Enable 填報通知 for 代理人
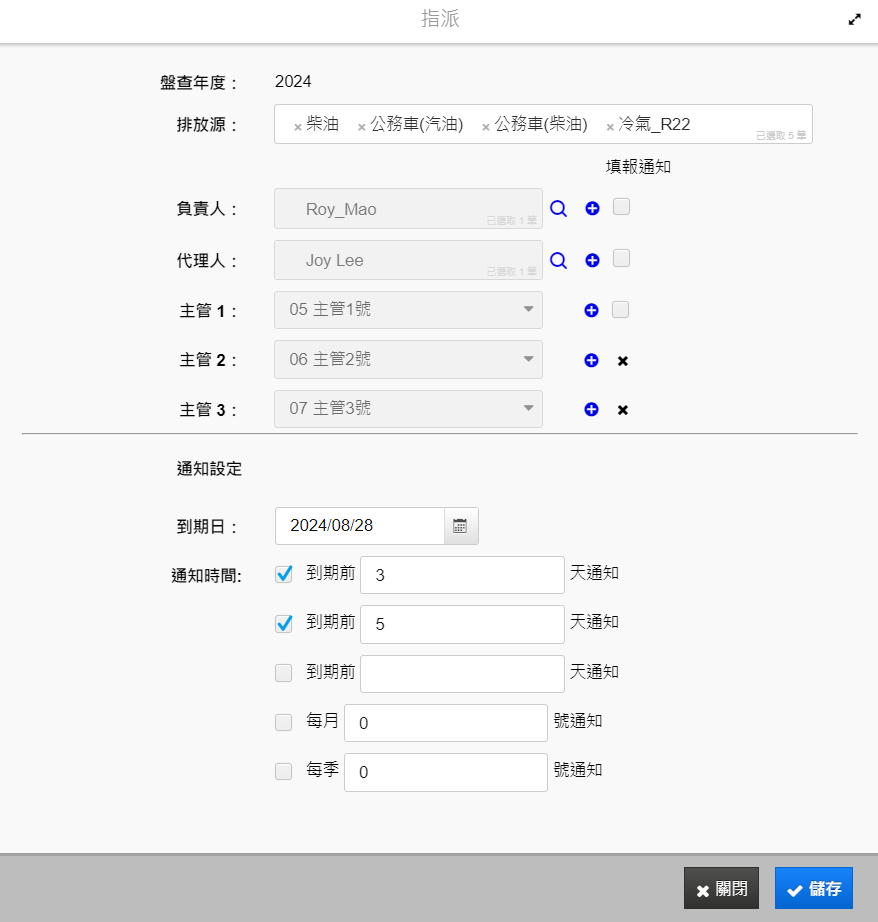This screenshot has height=922, width=878. [621, 258]
